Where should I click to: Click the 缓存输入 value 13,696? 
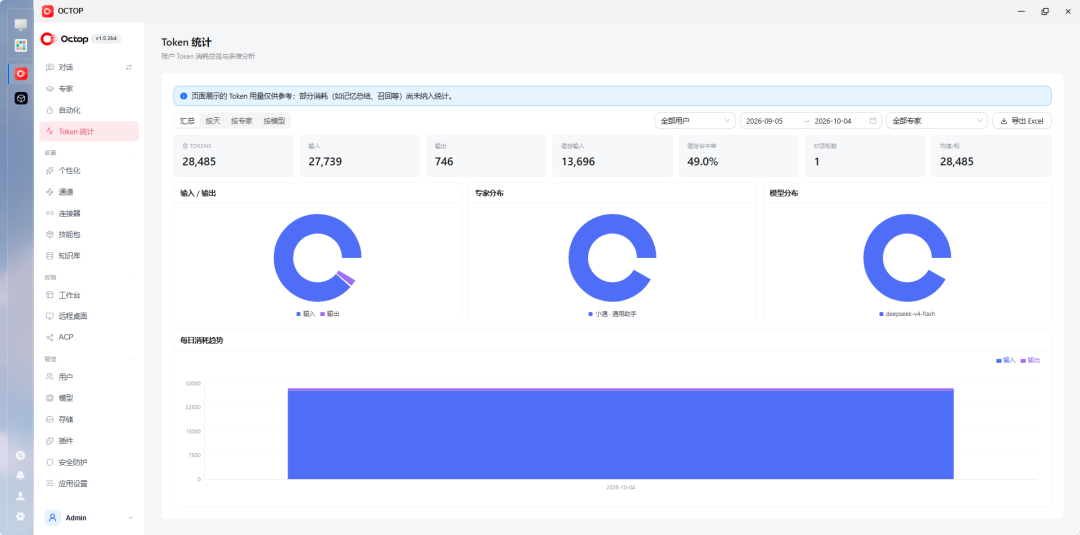pyautogui.click(x=579, y=162)
